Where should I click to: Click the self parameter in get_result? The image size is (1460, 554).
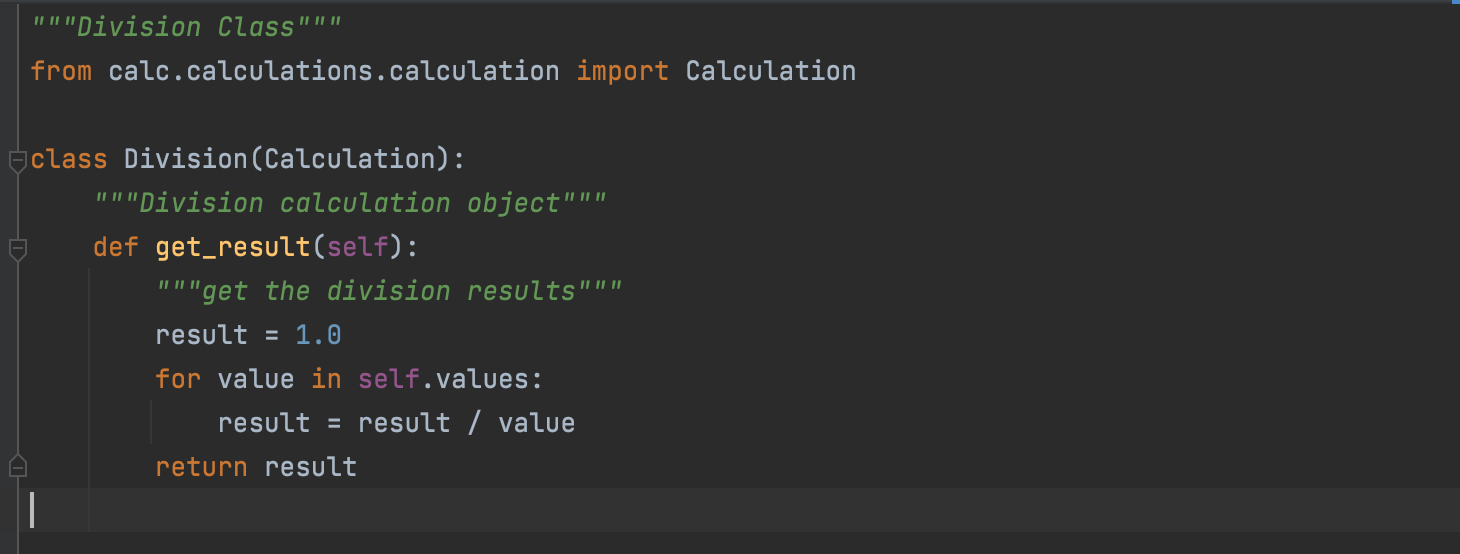(x=358, y=247)
